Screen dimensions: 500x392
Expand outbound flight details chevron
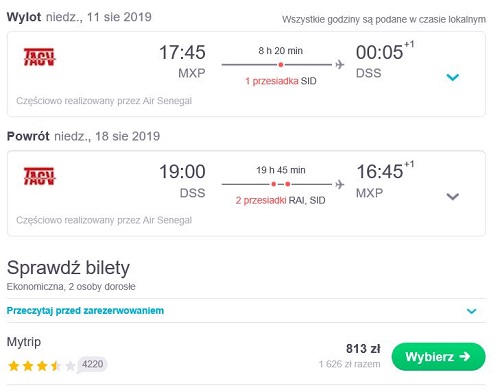453,77
